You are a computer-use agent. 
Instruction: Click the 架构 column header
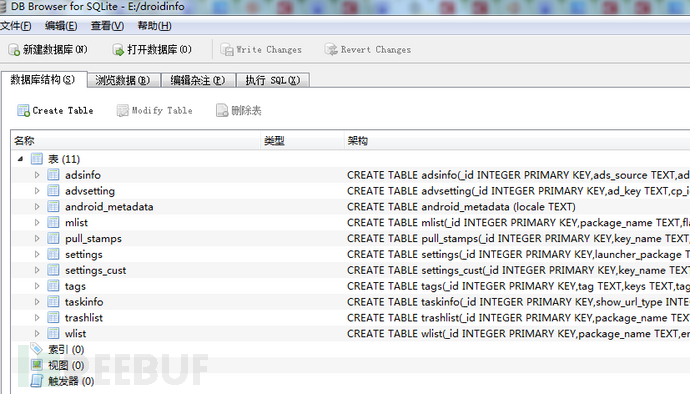tap(517, 141)
